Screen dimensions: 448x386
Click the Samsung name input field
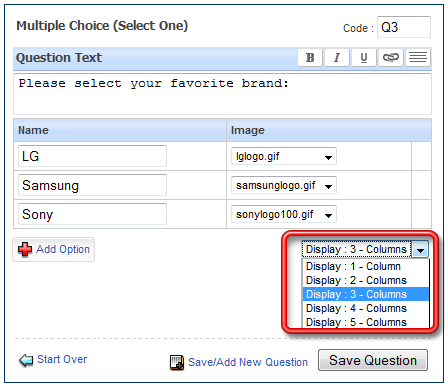click(x=92, y=185)
